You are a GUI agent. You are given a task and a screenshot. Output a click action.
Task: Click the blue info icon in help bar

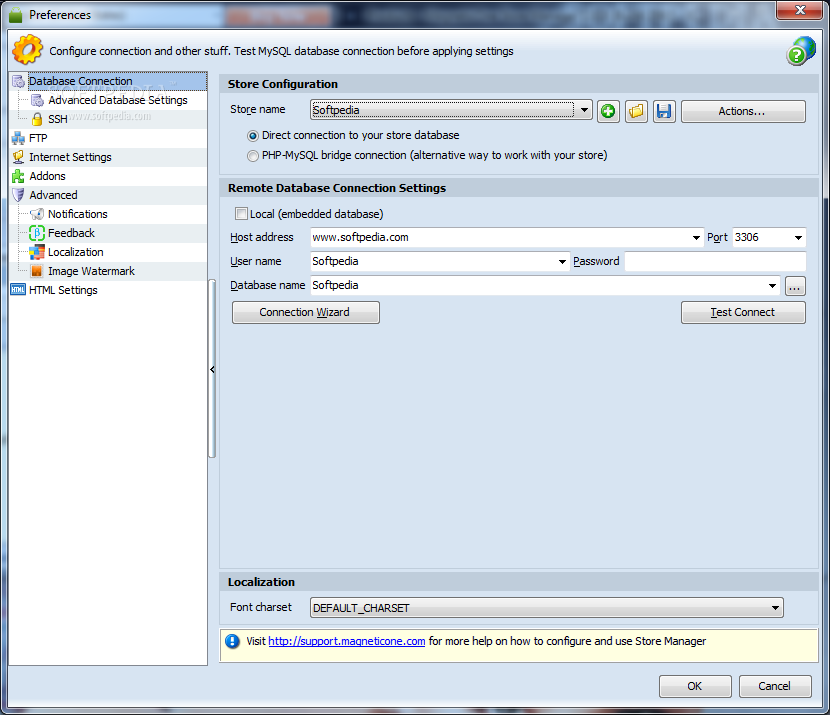click(x=232, y=641)
